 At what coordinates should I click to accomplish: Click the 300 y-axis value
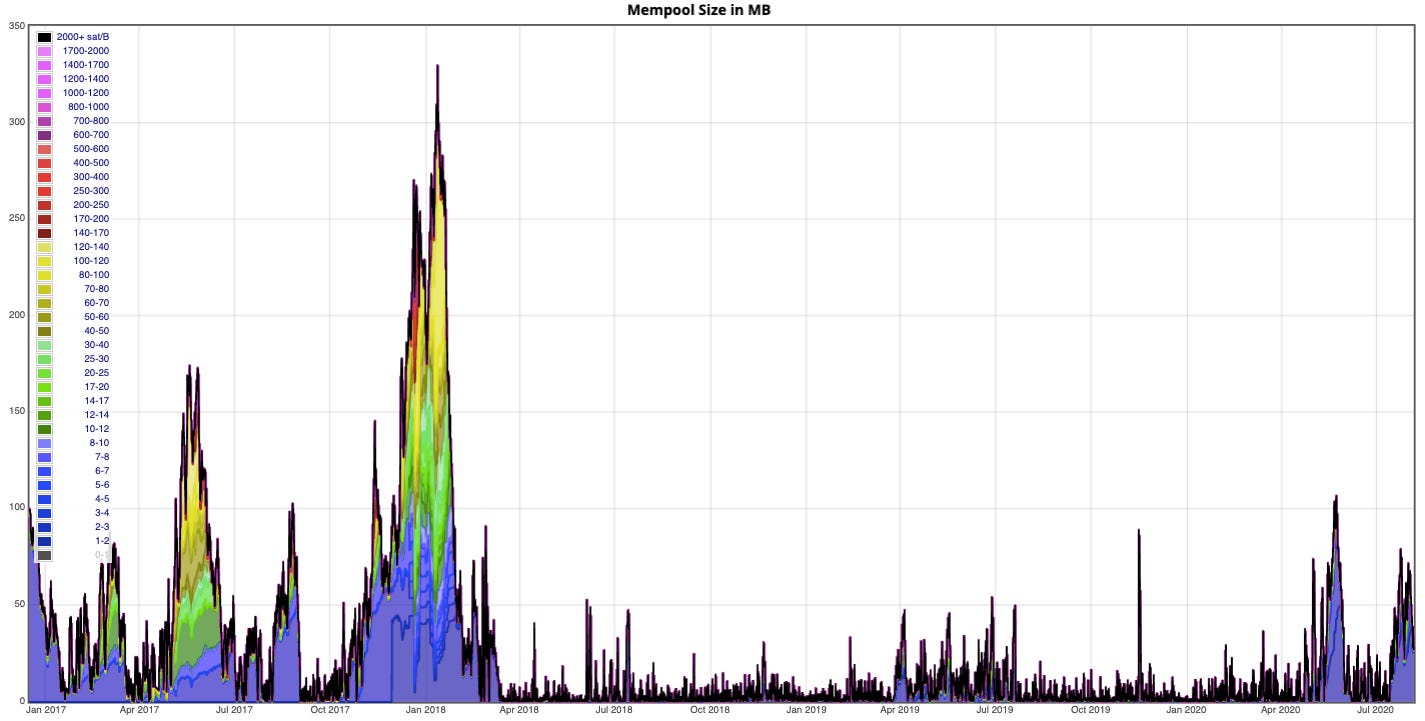(x=16, y=122)
